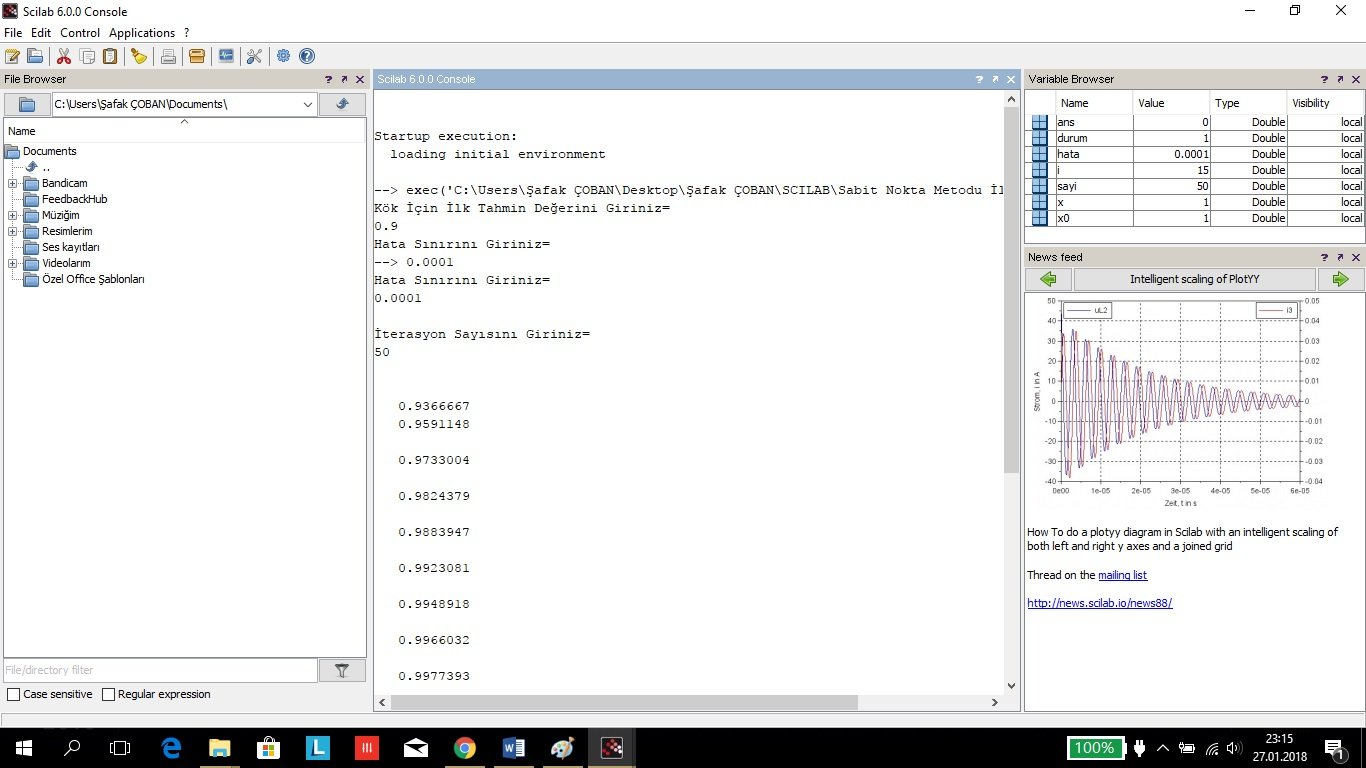Launch SciNotes editor from toolbar

click(12, 56)
